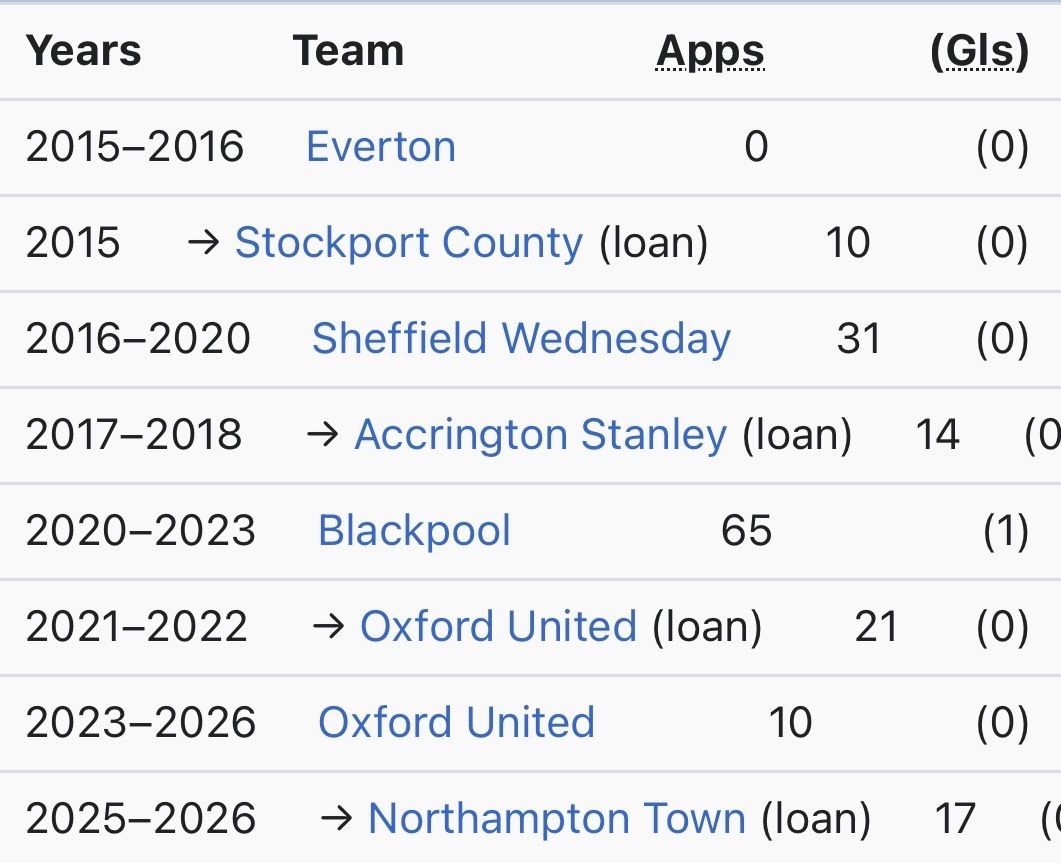
Task: Open the Accrington Stanley link
Action: (541, 435)
